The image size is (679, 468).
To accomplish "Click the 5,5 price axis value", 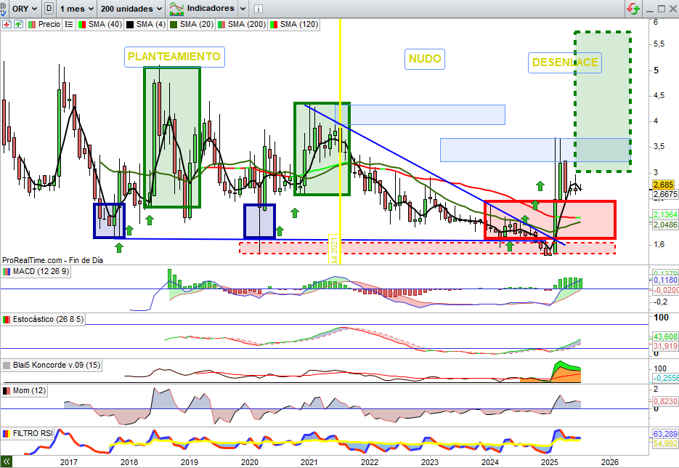I will click(x=659, y=44).
